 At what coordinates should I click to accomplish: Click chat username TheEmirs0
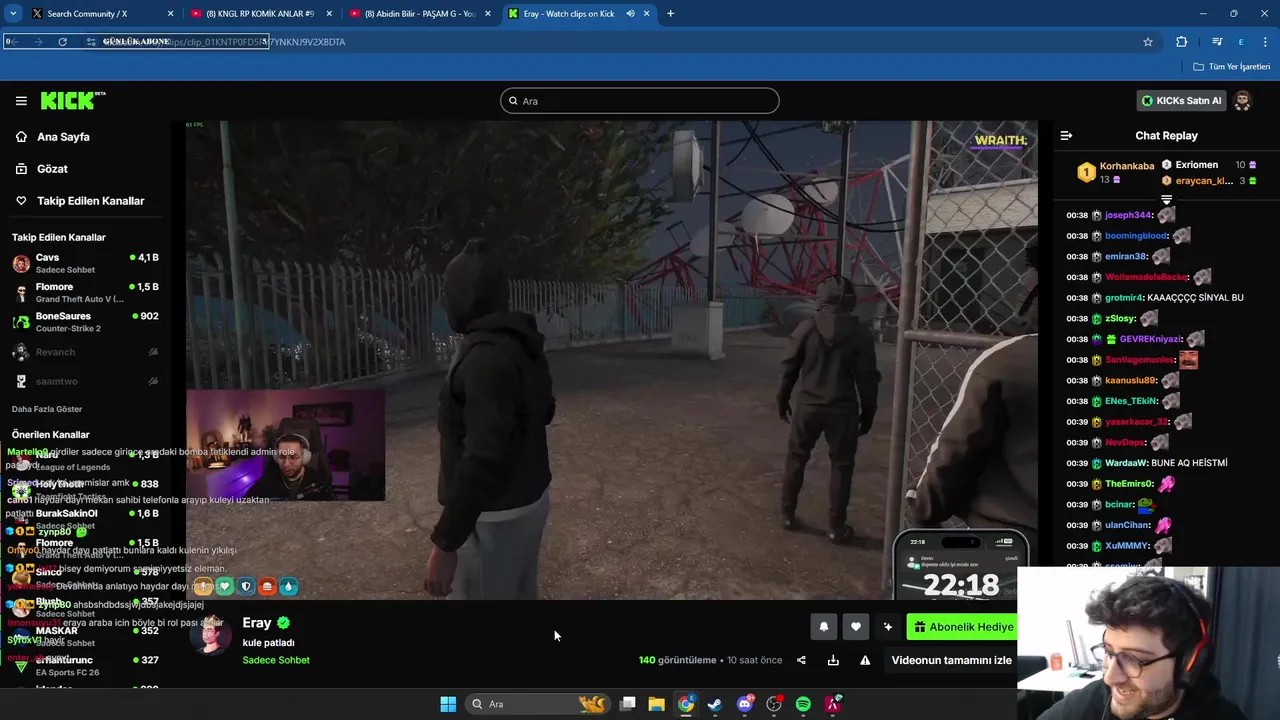1129,484
